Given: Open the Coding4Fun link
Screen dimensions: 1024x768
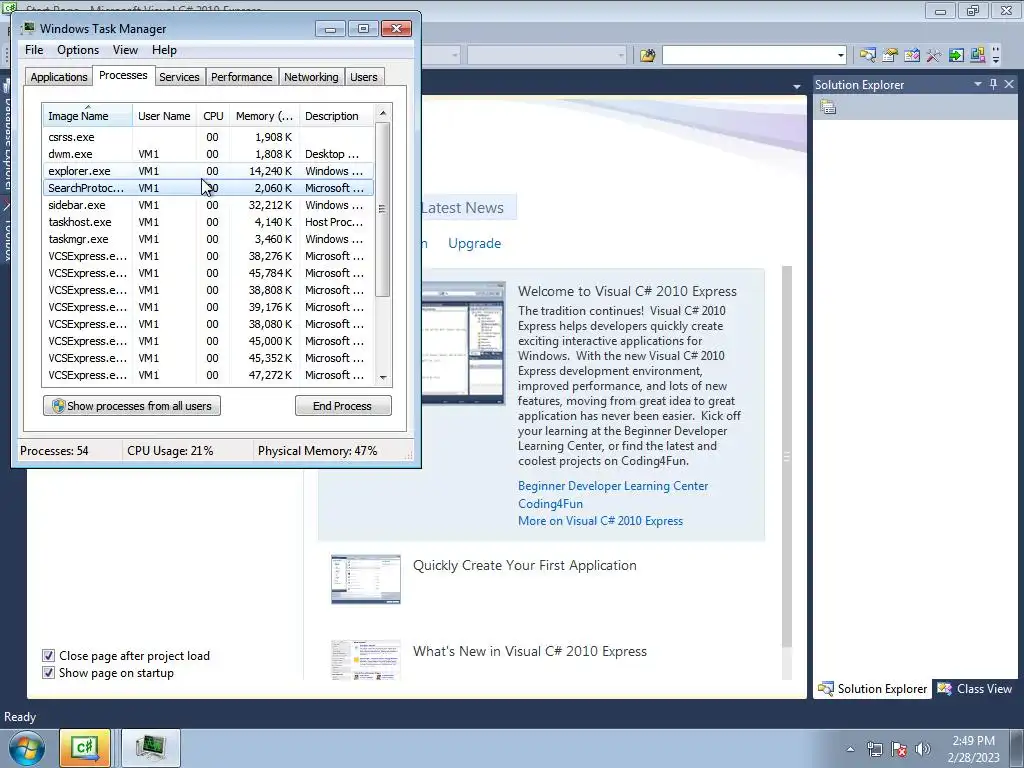Looking at the screenshot, I should 550,504.
